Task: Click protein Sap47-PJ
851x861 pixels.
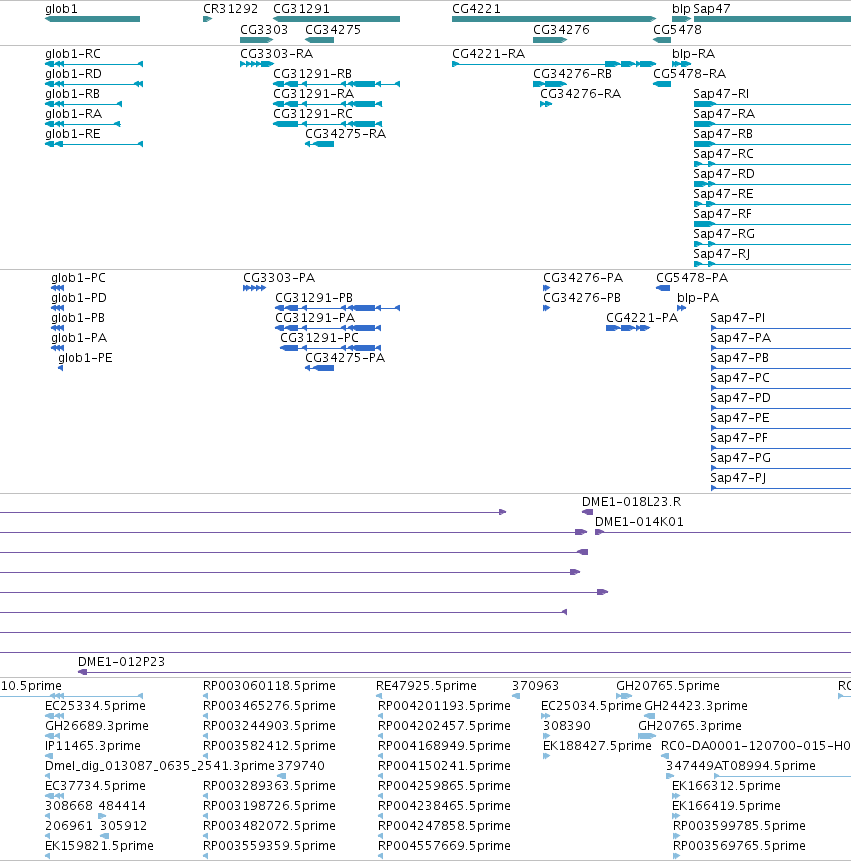Action: pyautogui.click(x=738, y=478)
